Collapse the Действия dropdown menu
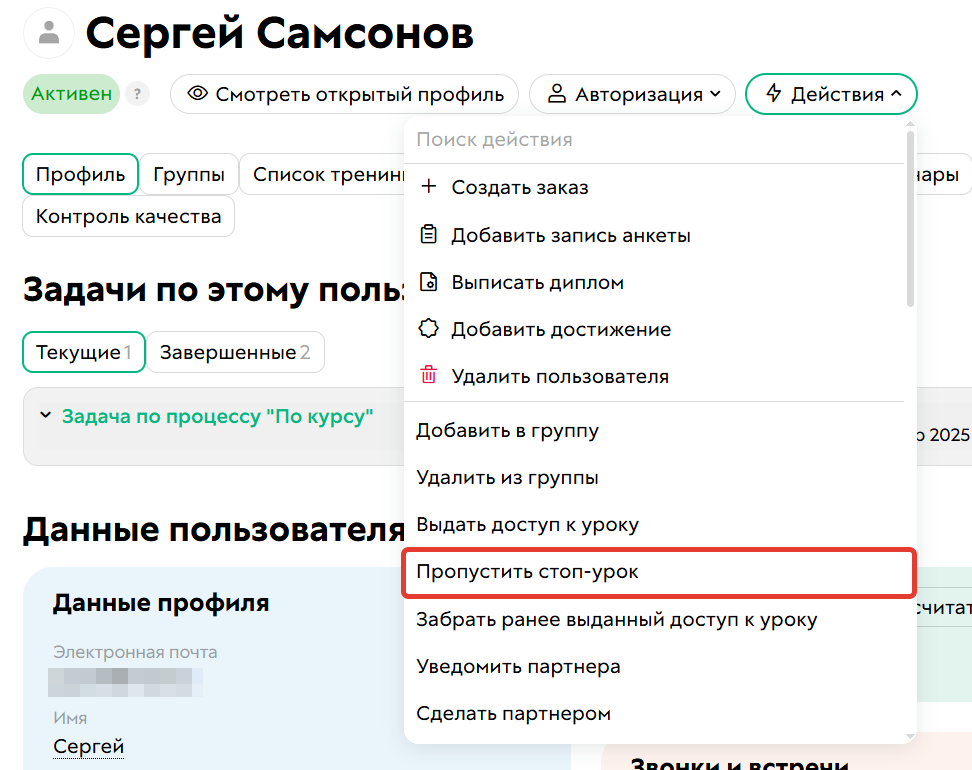This screenshot has height=770, width=972. click(x=831, y=93)
